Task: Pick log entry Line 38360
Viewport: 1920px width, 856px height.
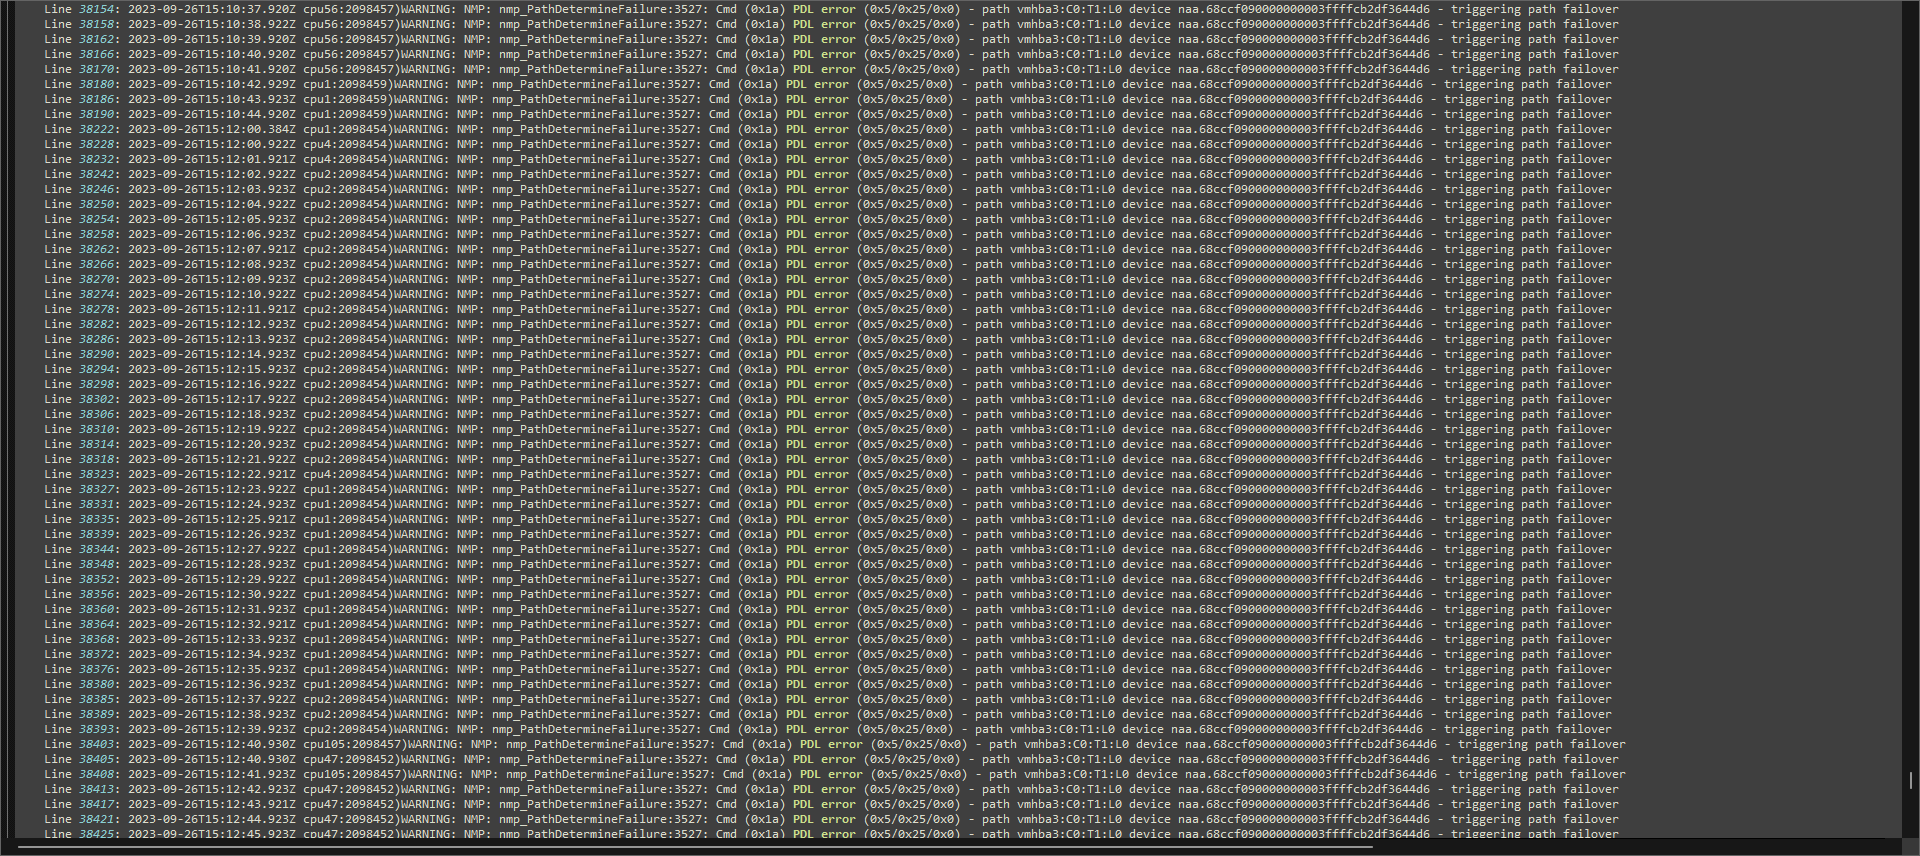Action: tap(828, 609)
